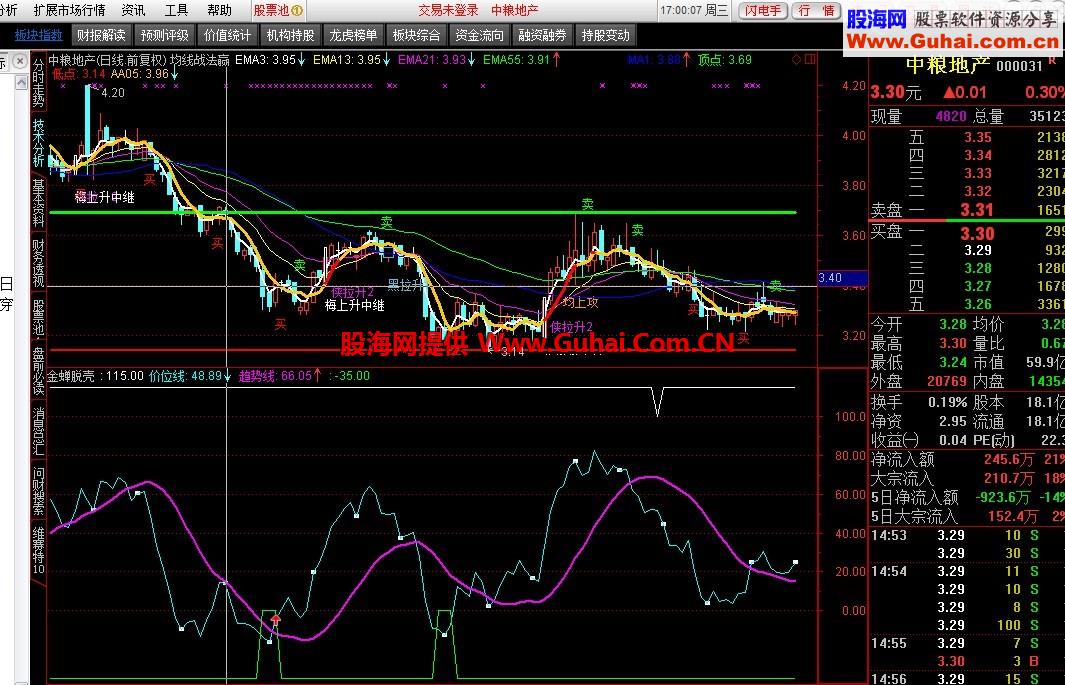The width and height of the screenshot is (1065, 685).
Task: Select the 盘前必读 side tab
Action: (x=38, y=370)
